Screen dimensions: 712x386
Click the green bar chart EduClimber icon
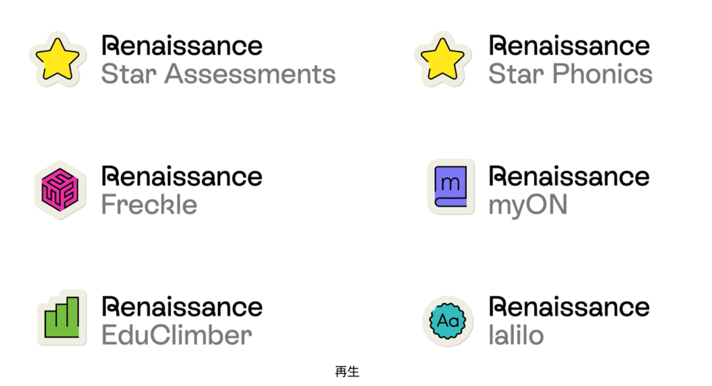point(62,318)
